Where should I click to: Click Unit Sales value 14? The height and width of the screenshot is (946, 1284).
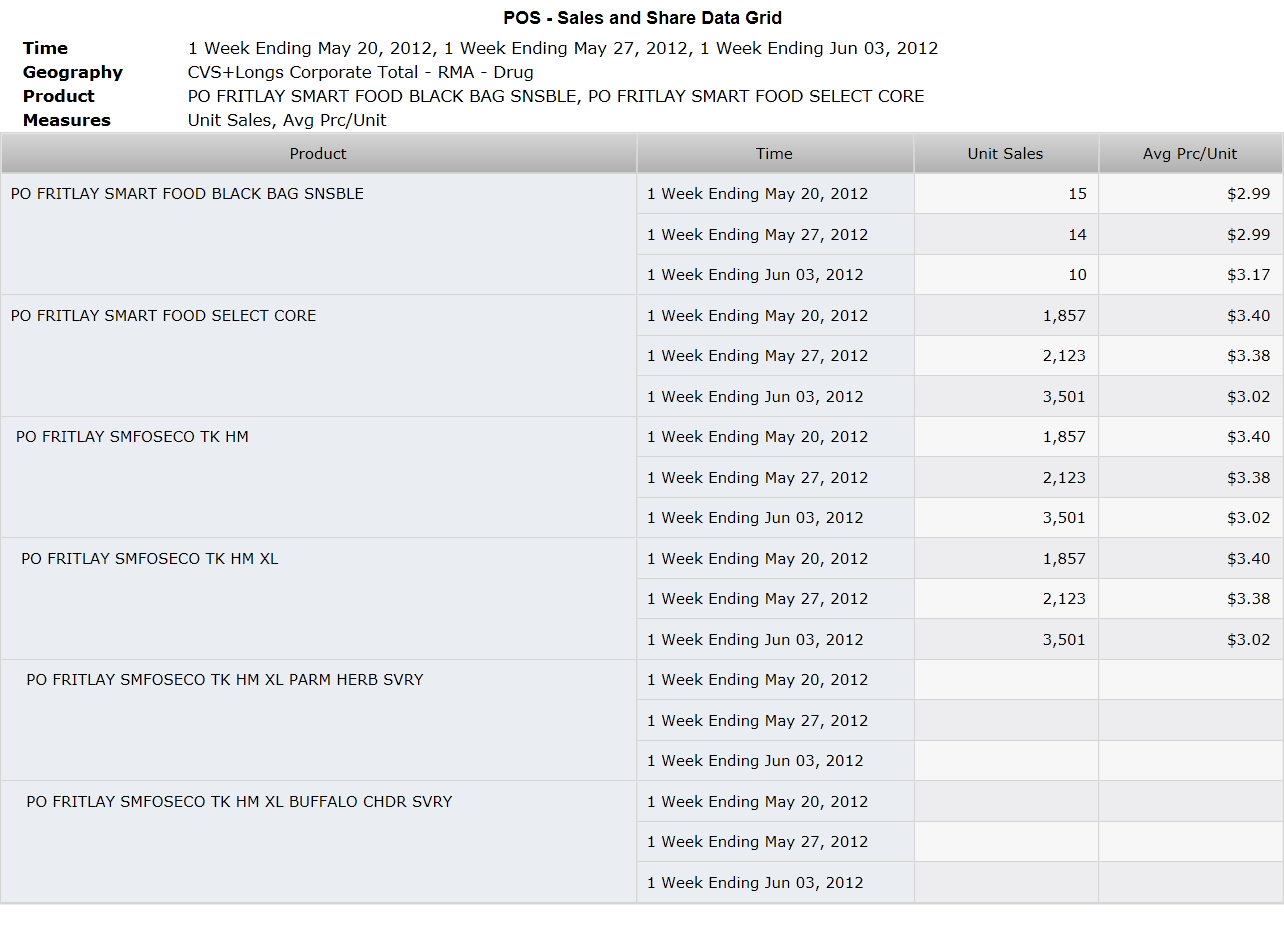point(1006,235)
